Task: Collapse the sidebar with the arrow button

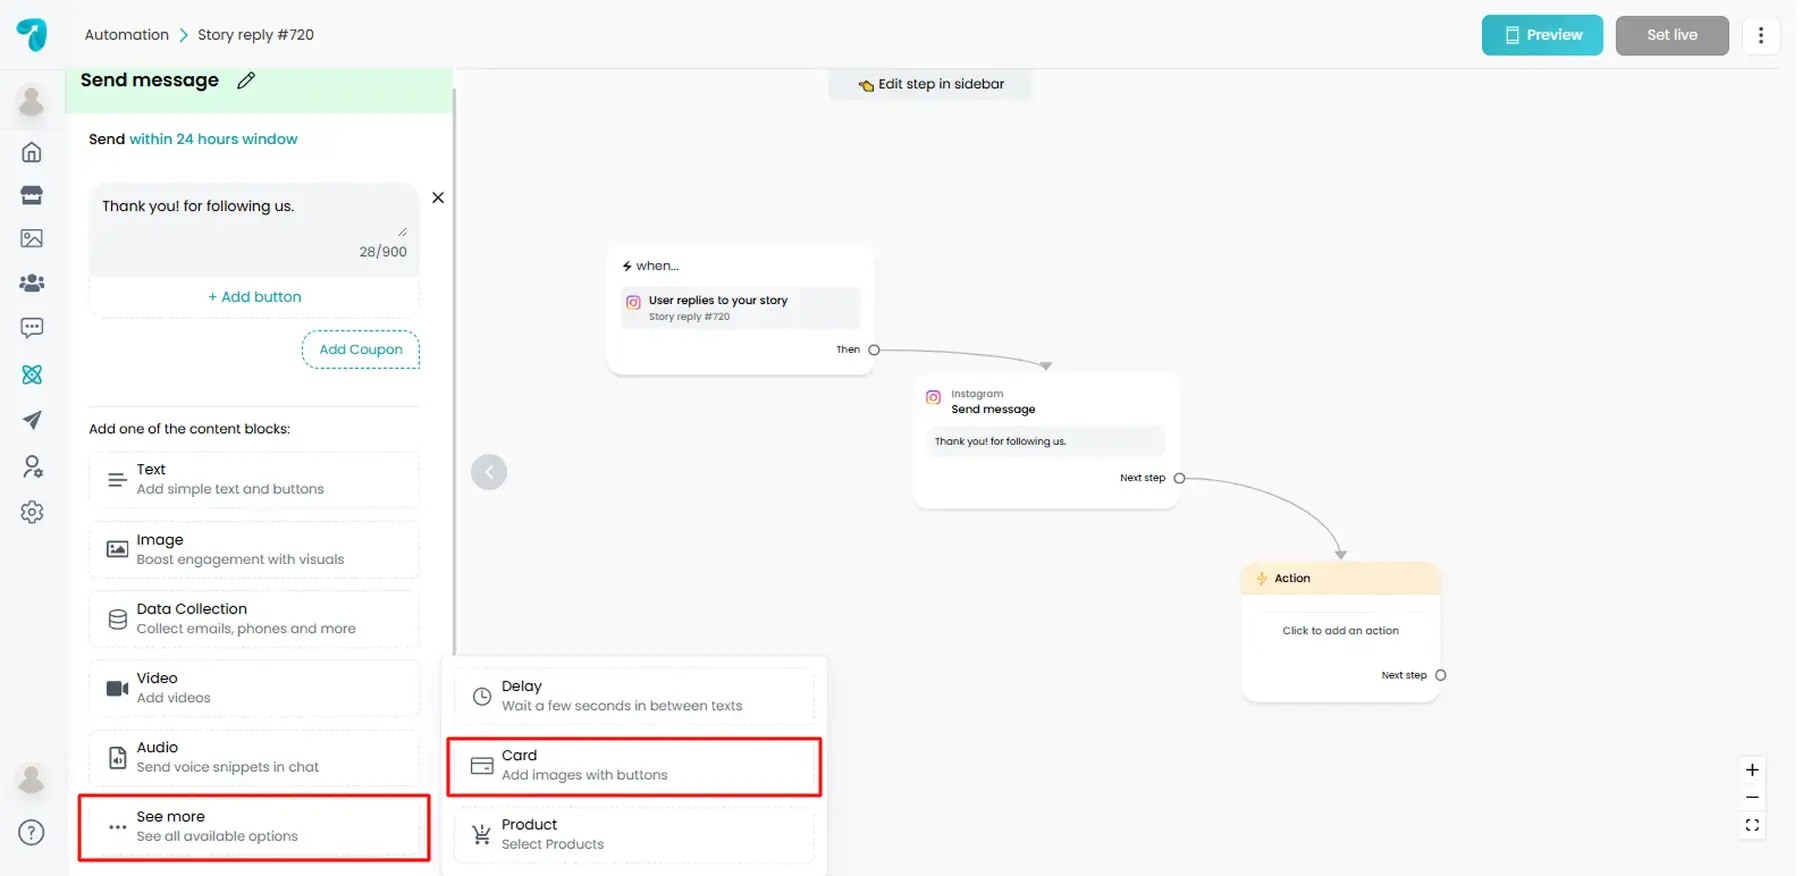Action: tap(489, 472)
